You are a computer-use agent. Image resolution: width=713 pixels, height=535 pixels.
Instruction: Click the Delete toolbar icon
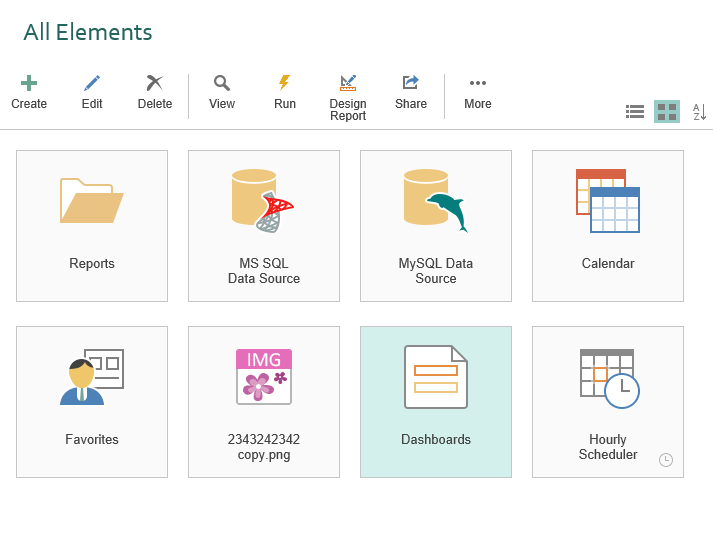155,83
